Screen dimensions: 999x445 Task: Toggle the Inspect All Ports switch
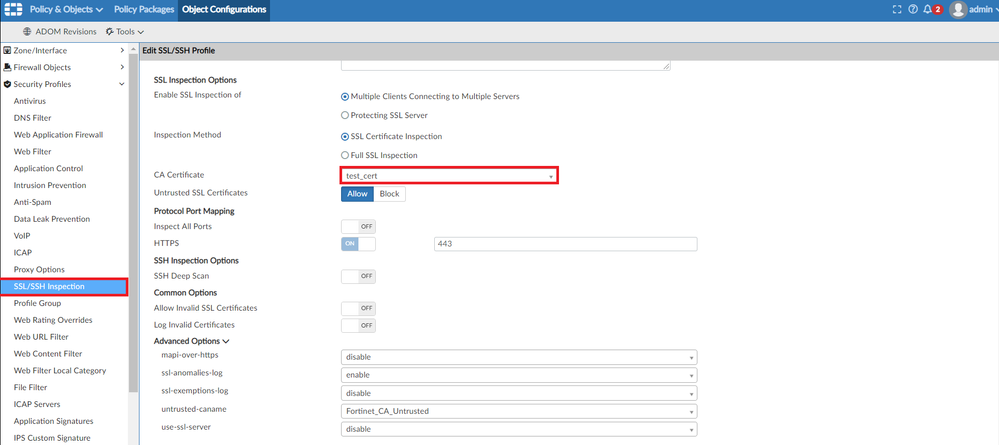tap(358, 227)
